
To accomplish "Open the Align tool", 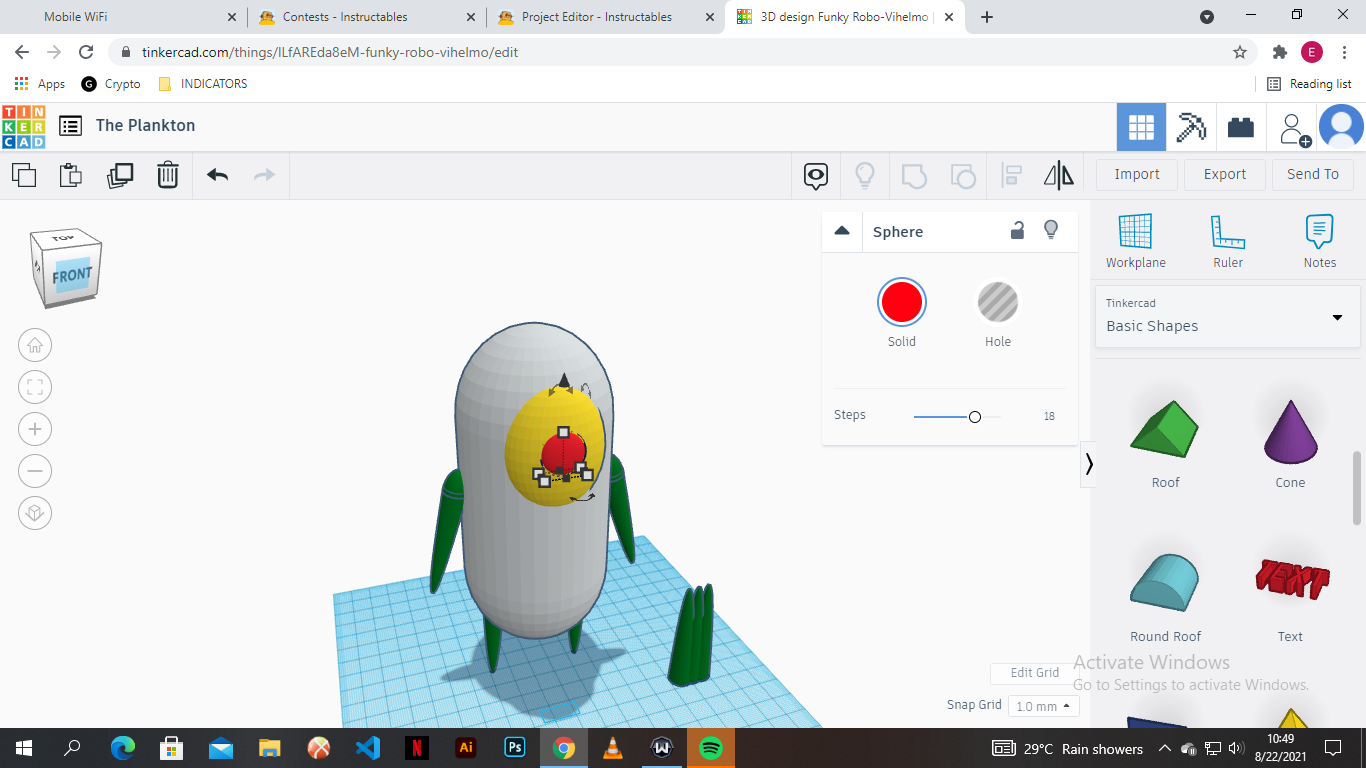I will tap(1010, 175).
